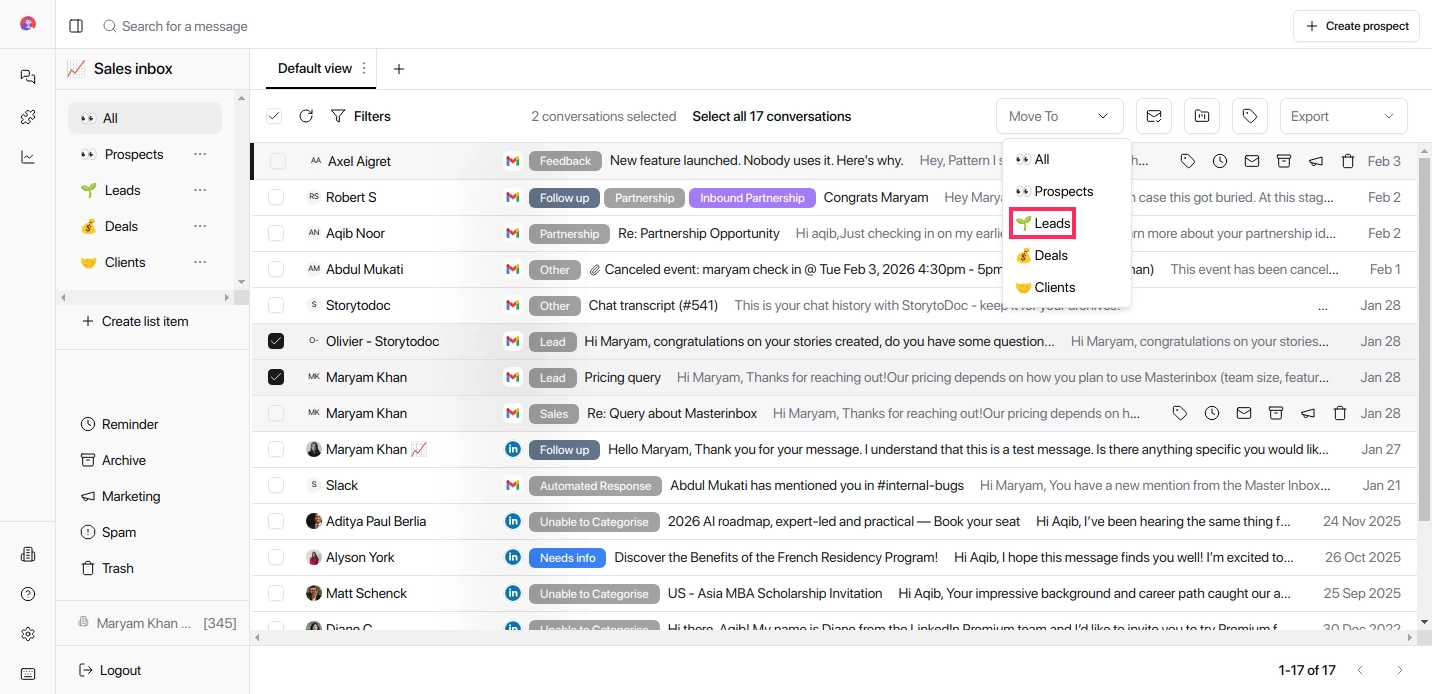Click the refresh conversations icon
This screenshot has height=694, width=1432.
coord(306,116)
